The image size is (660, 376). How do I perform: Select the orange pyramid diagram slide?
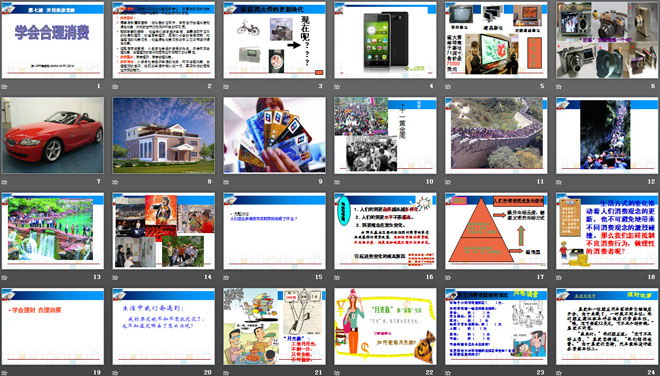point(496,231)
